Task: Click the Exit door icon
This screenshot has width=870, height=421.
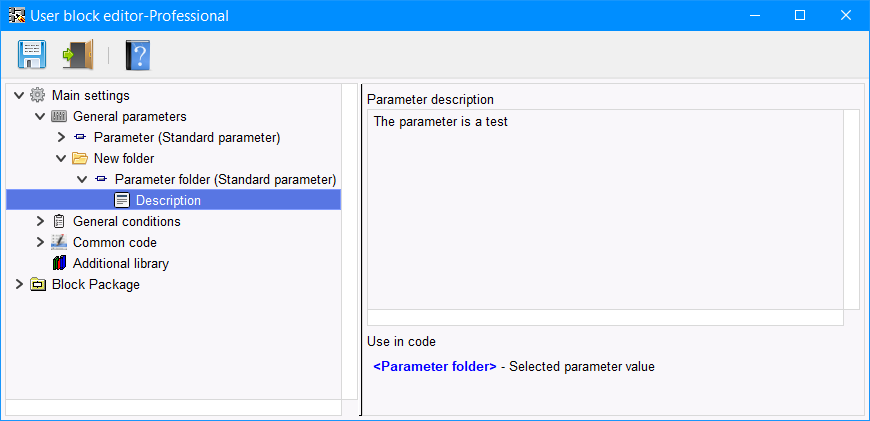Action: [77, 54]
